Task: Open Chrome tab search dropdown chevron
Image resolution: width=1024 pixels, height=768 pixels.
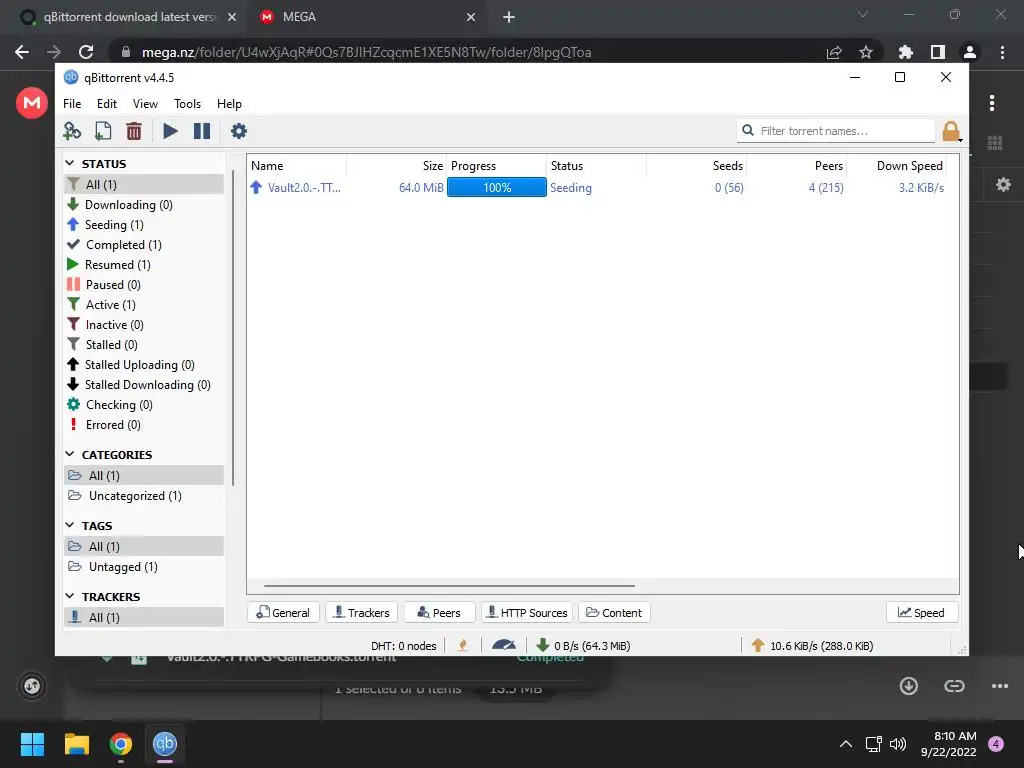Action: [x=863, y=14]
